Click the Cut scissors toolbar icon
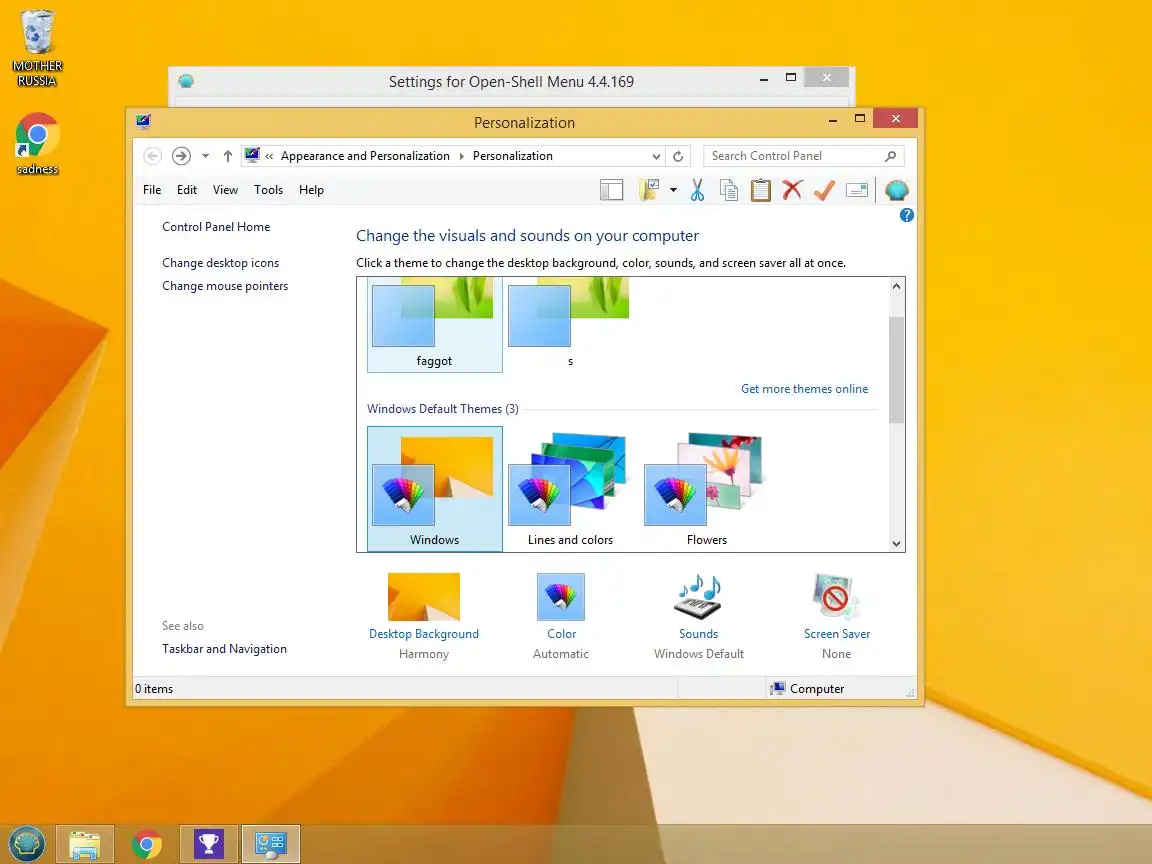The height and width of the screenshot is (864, 1152). click(696, 190)
